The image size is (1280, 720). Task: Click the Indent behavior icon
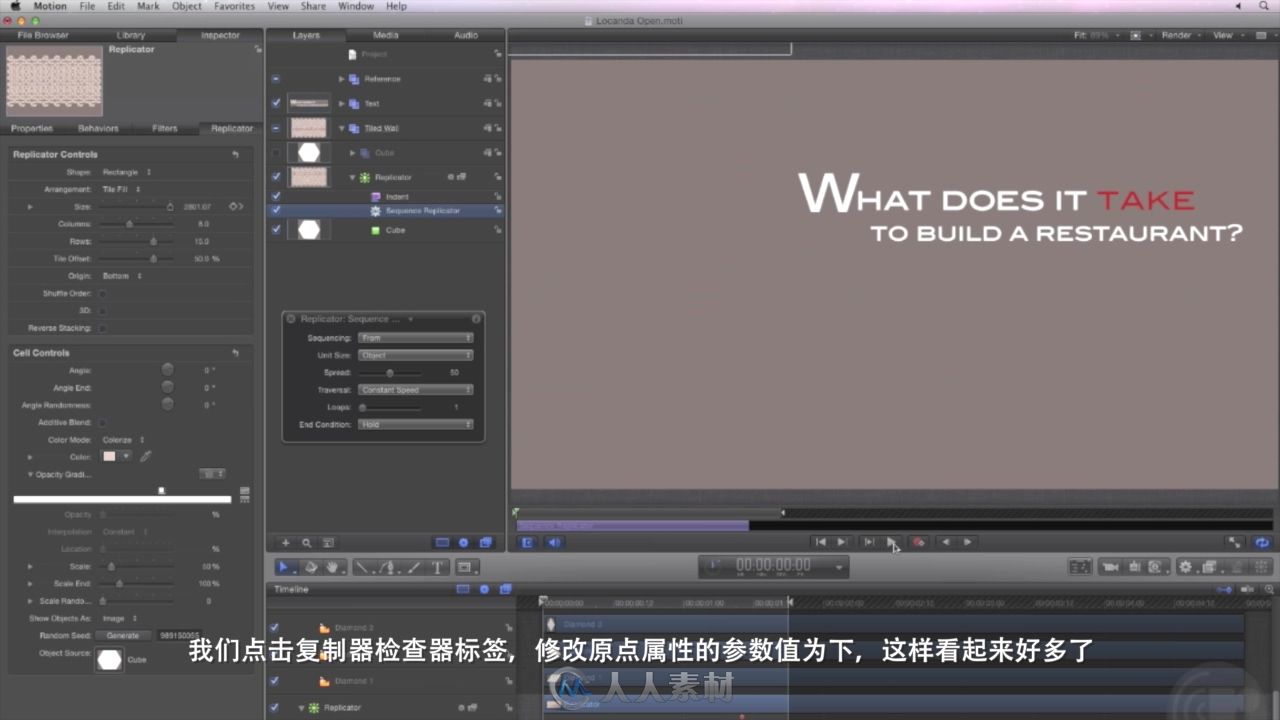click(376, 197)
